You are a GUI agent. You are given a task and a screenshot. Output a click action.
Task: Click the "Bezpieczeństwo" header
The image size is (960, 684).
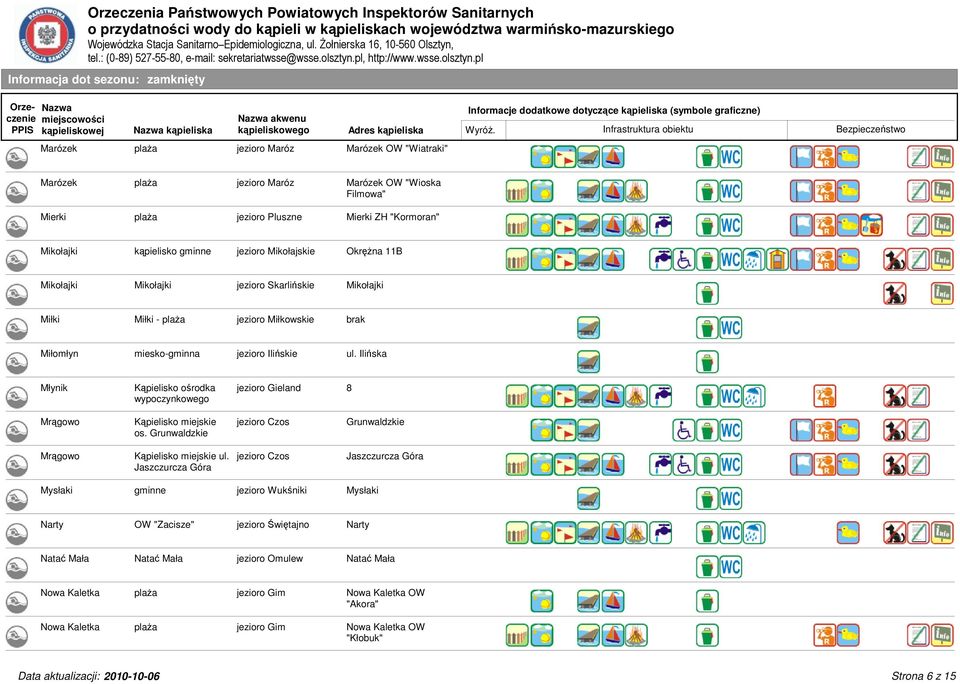pyautogui.click(x=871, y=129)
